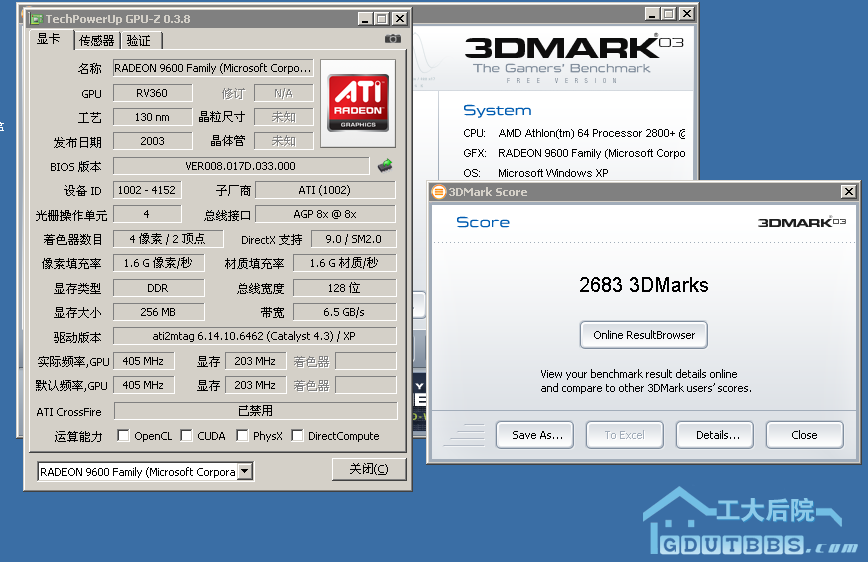Open the RADEON 9600 Family card dropdown

click(x=245, y=472)
